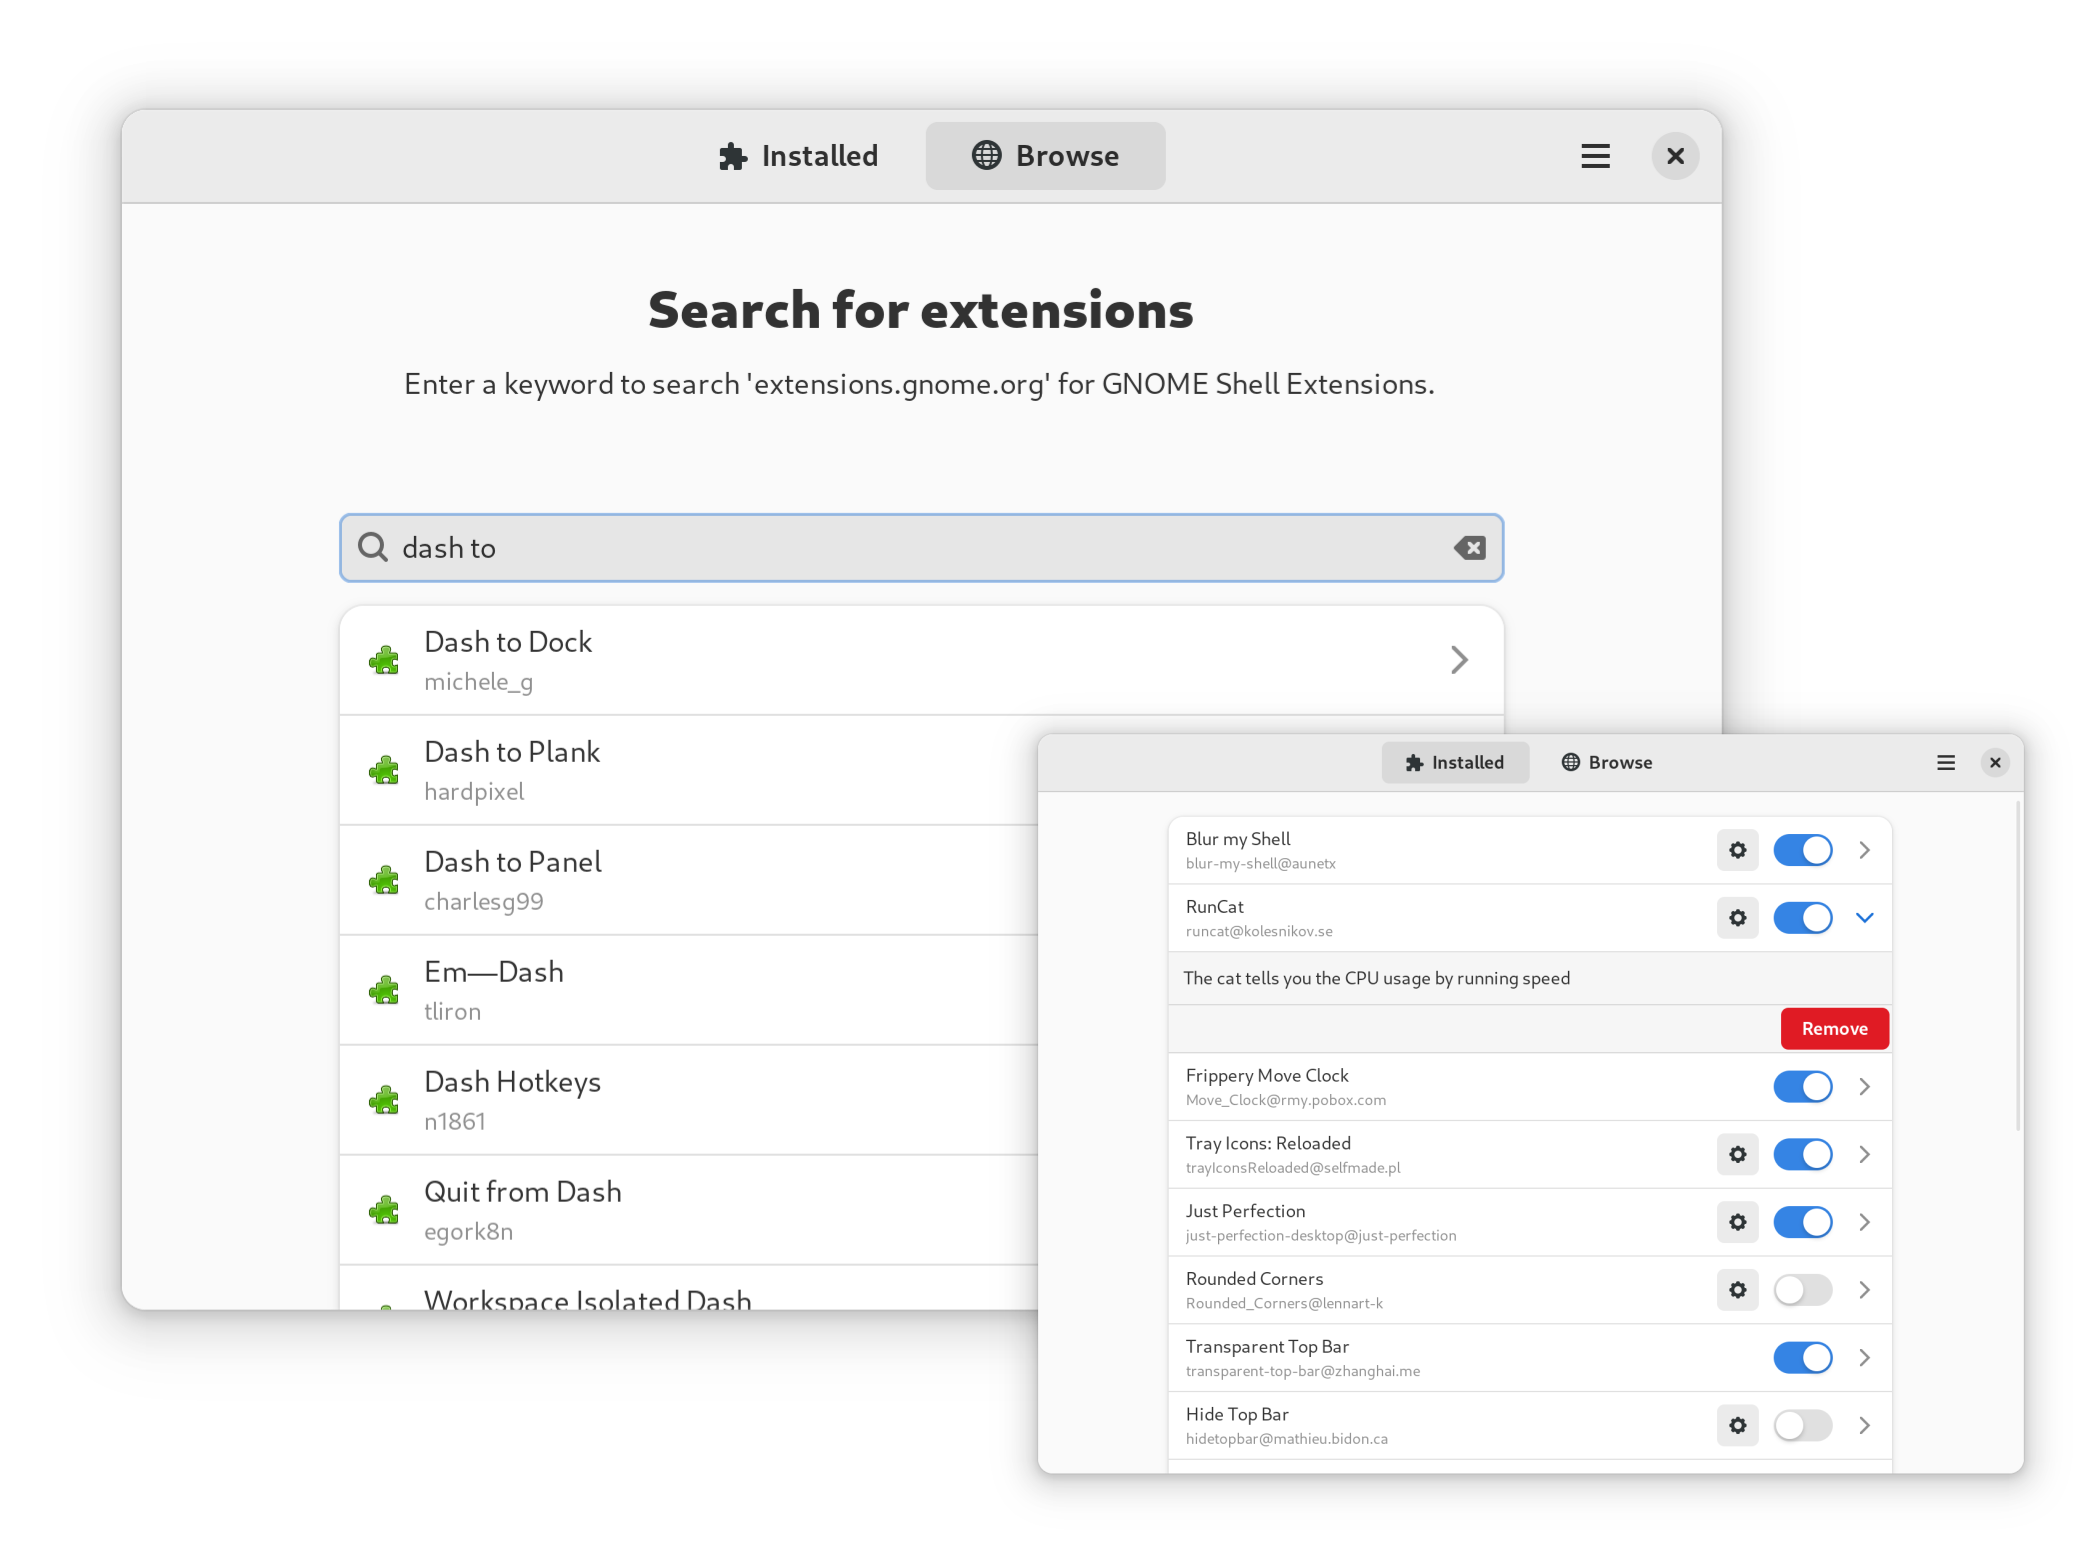
Task: Click the magnifier icon in search field
Action: point(372,547)
